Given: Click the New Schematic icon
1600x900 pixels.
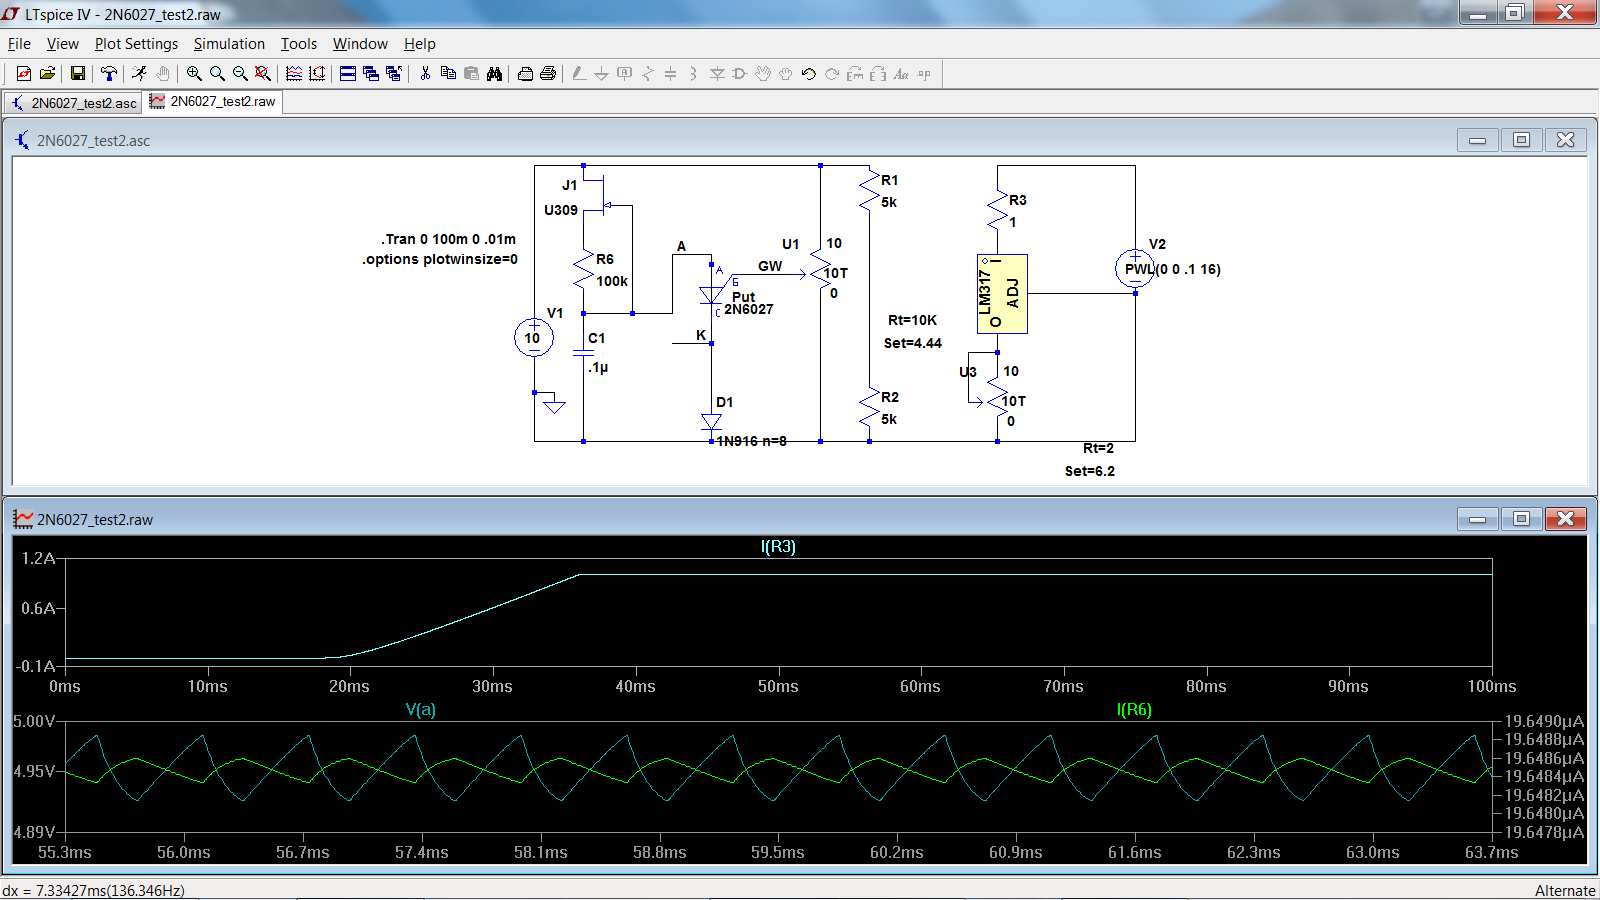Looking at the screenshot, I should coord(23,74).
